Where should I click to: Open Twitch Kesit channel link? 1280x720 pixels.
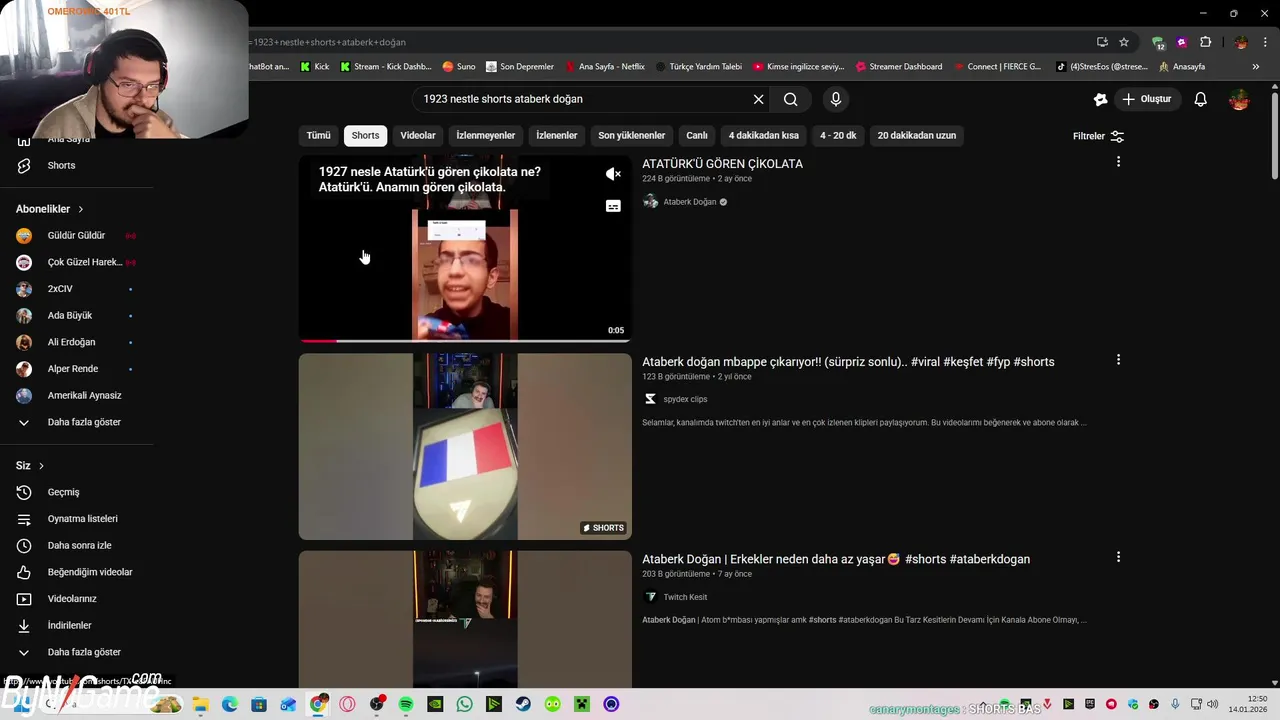(685, 597)
